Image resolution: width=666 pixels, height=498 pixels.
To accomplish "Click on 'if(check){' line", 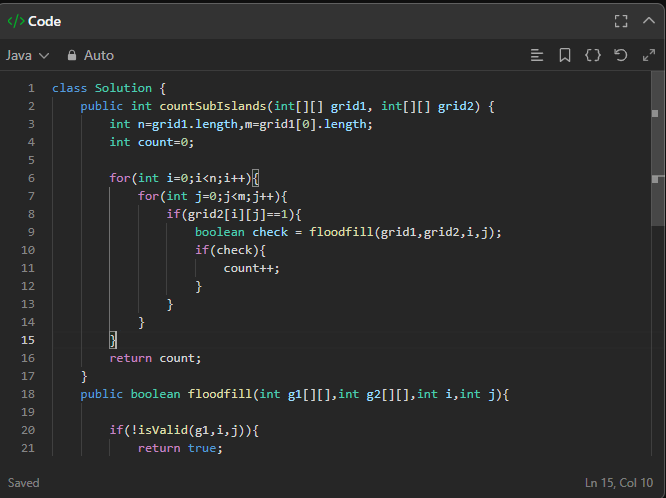I will [x=230, y=250].
